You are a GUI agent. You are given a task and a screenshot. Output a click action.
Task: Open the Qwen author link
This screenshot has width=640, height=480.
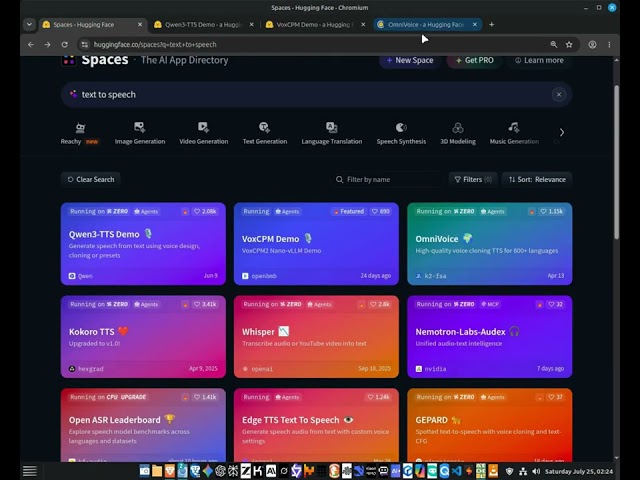81,276
